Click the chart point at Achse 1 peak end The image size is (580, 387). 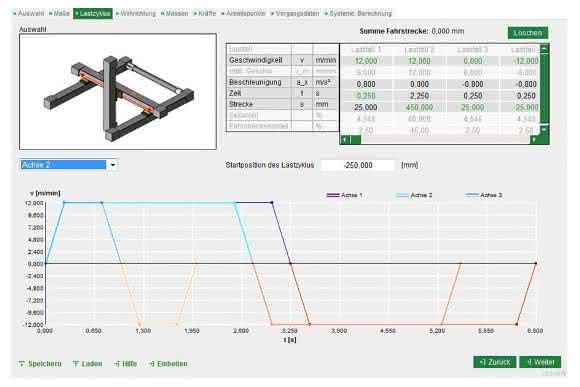pos(272,203)
